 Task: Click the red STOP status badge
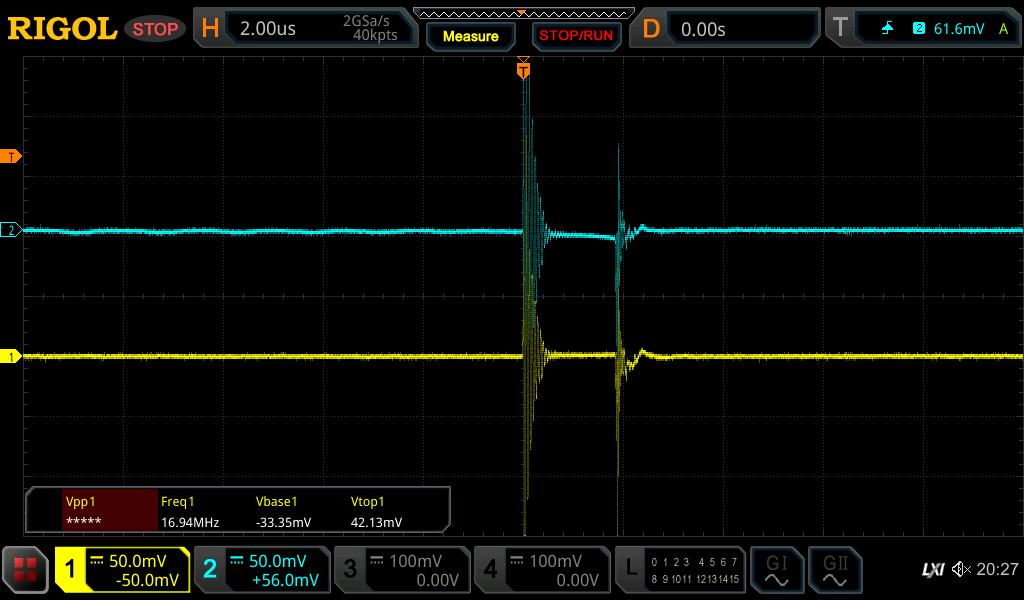155,29
